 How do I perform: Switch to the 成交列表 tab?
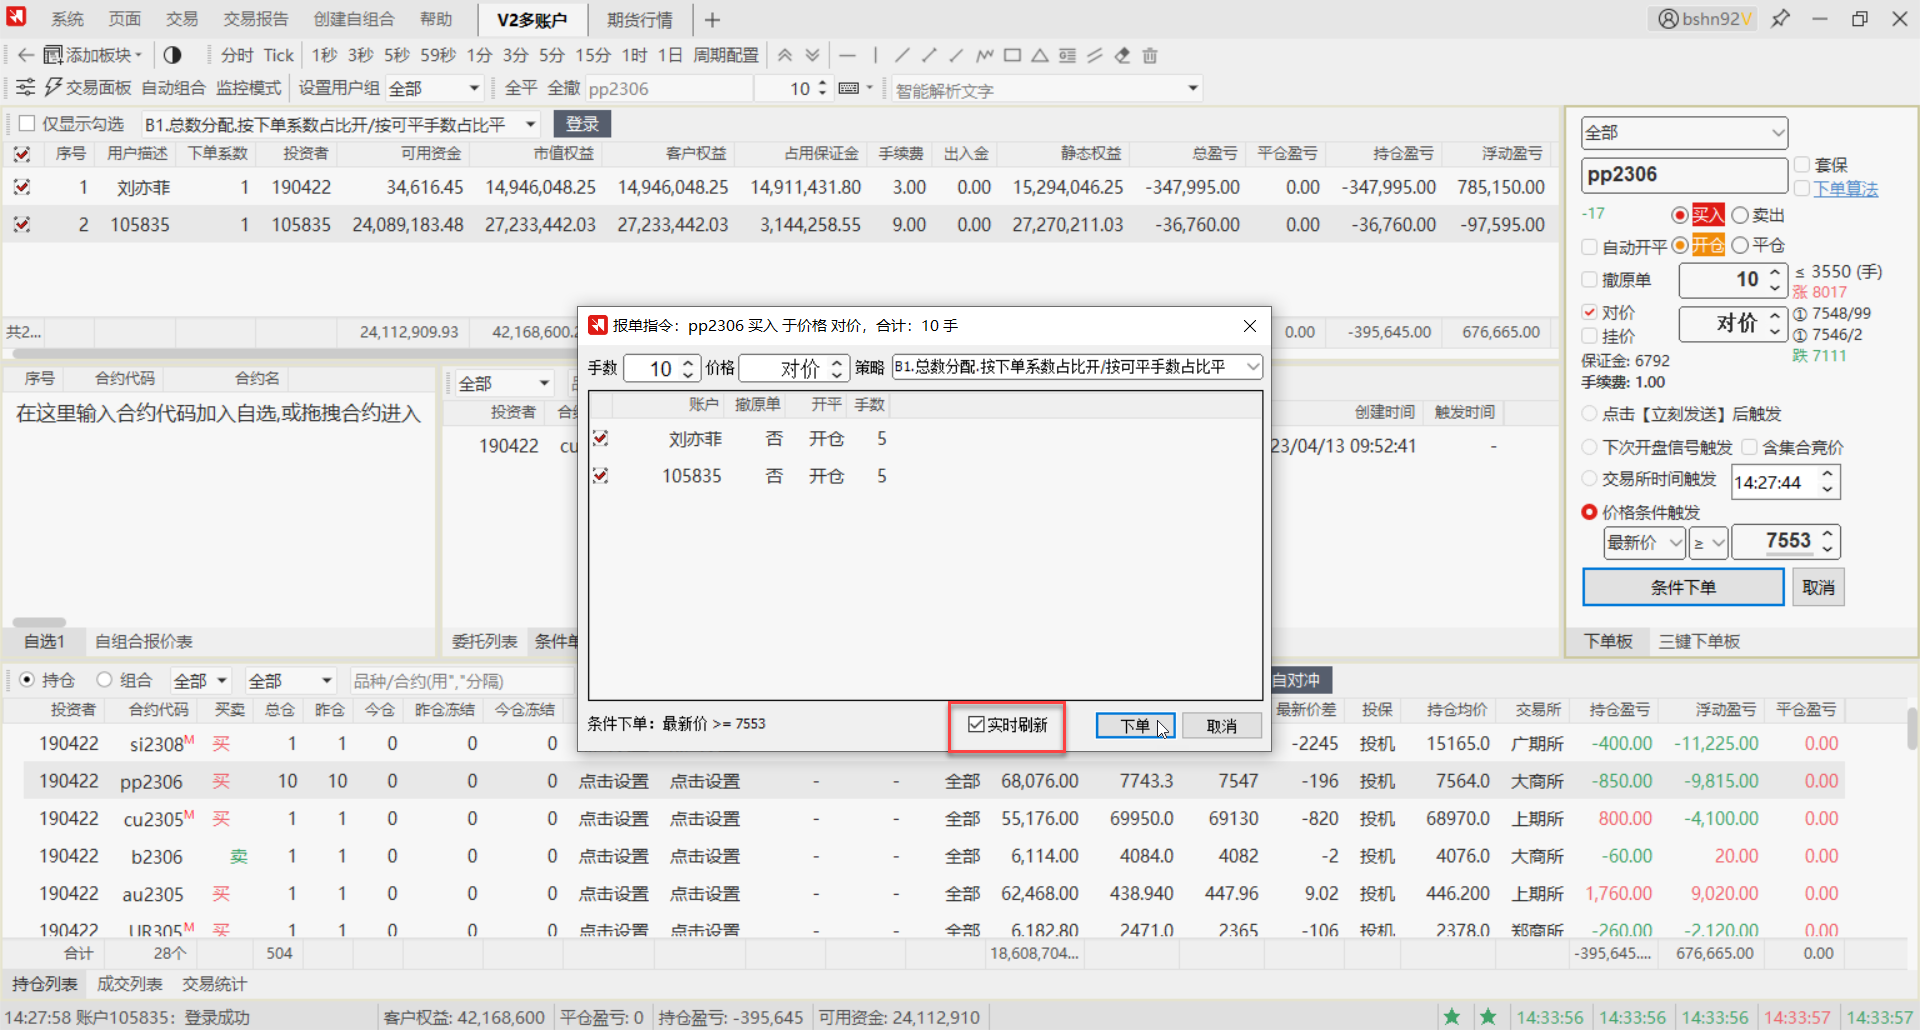[129, 984]
